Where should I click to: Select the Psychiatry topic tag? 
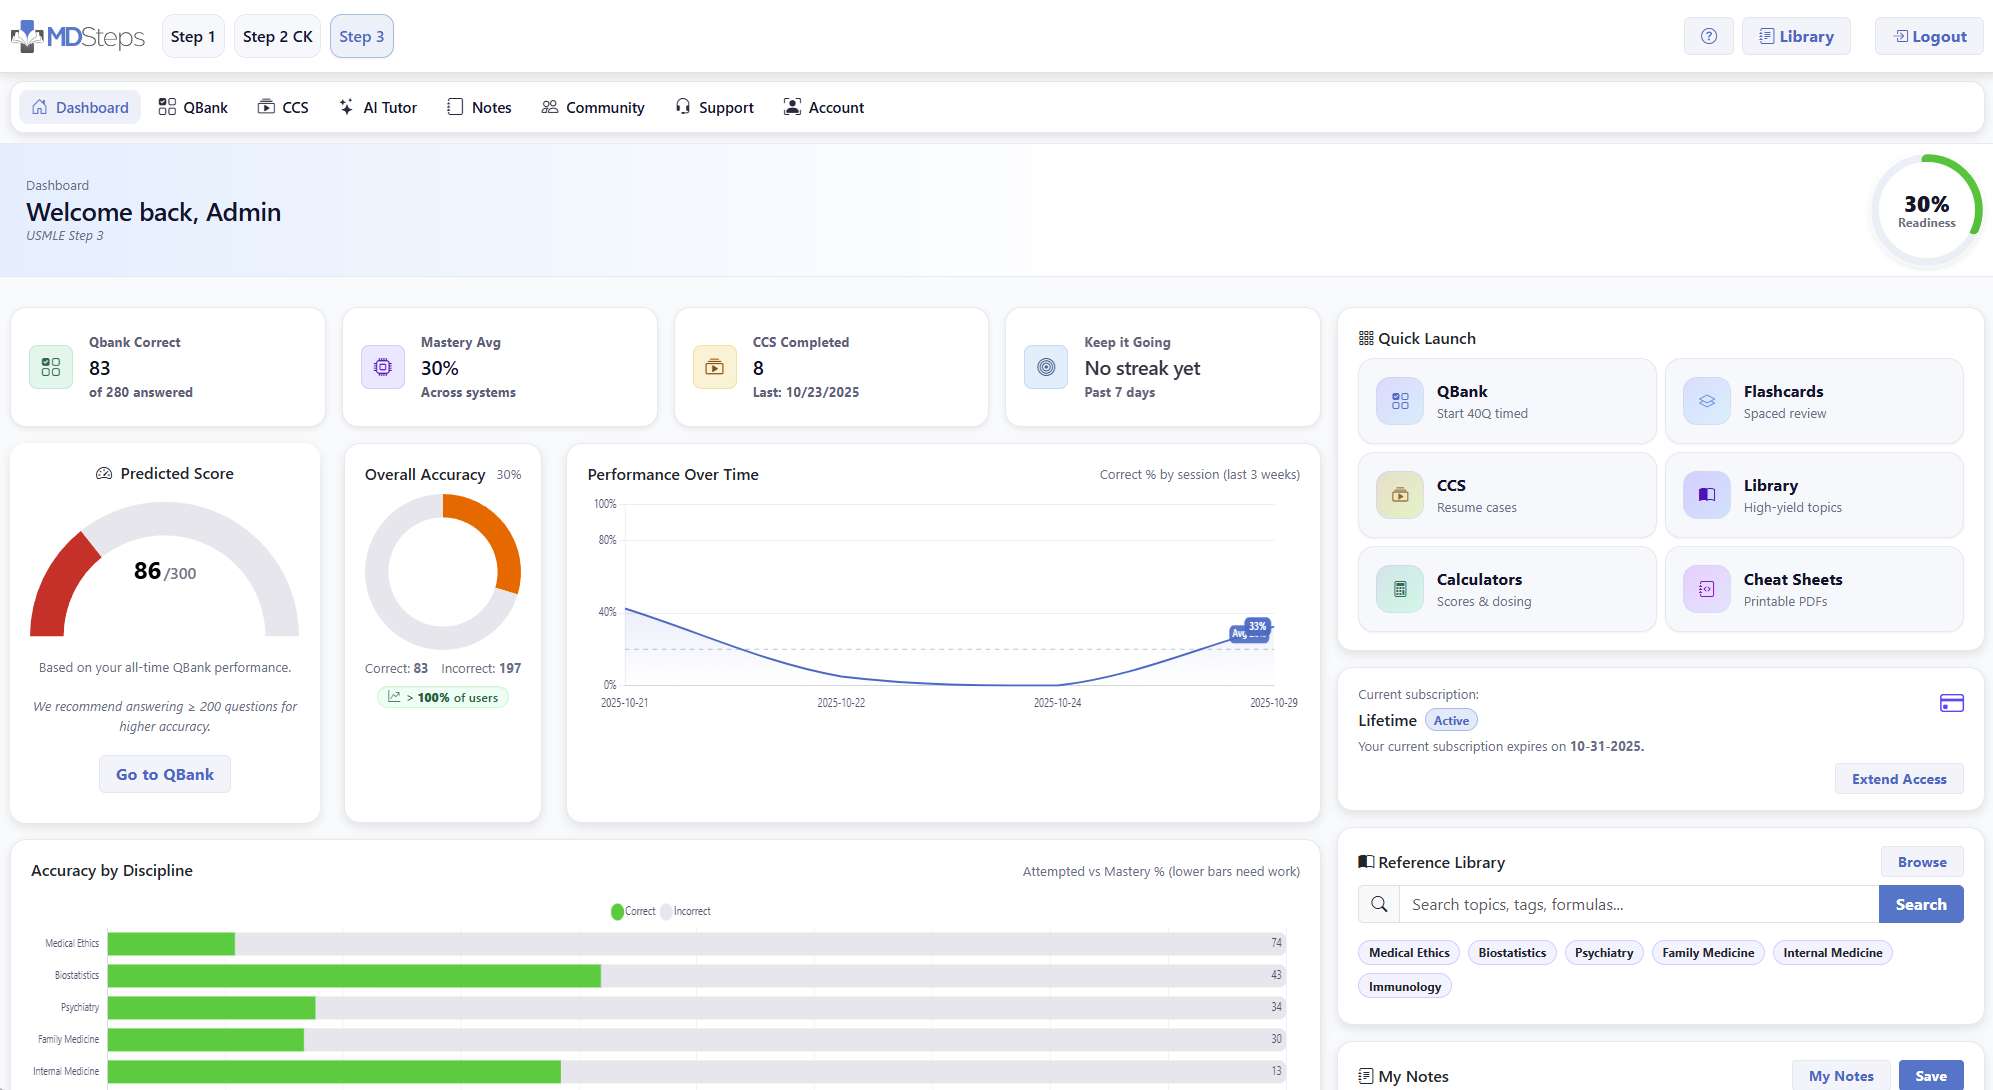point(1604,952)
